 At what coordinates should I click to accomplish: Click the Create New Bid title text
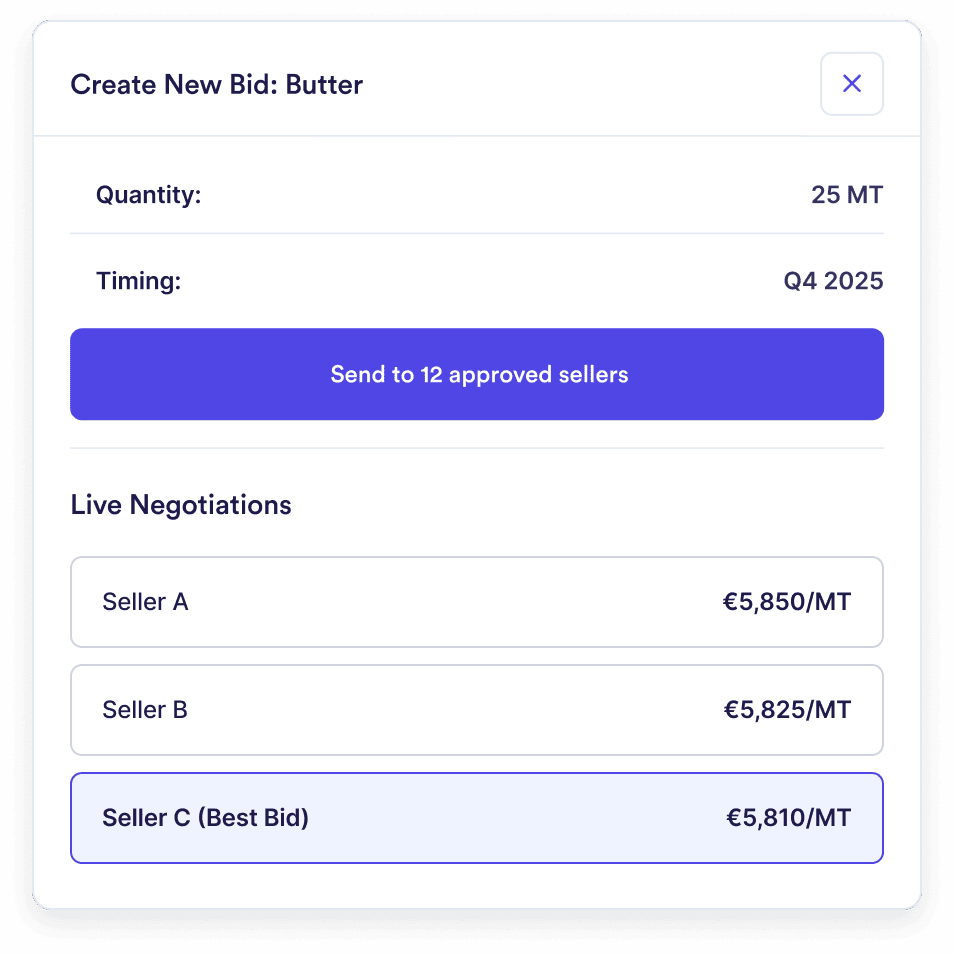click(174, 85)
